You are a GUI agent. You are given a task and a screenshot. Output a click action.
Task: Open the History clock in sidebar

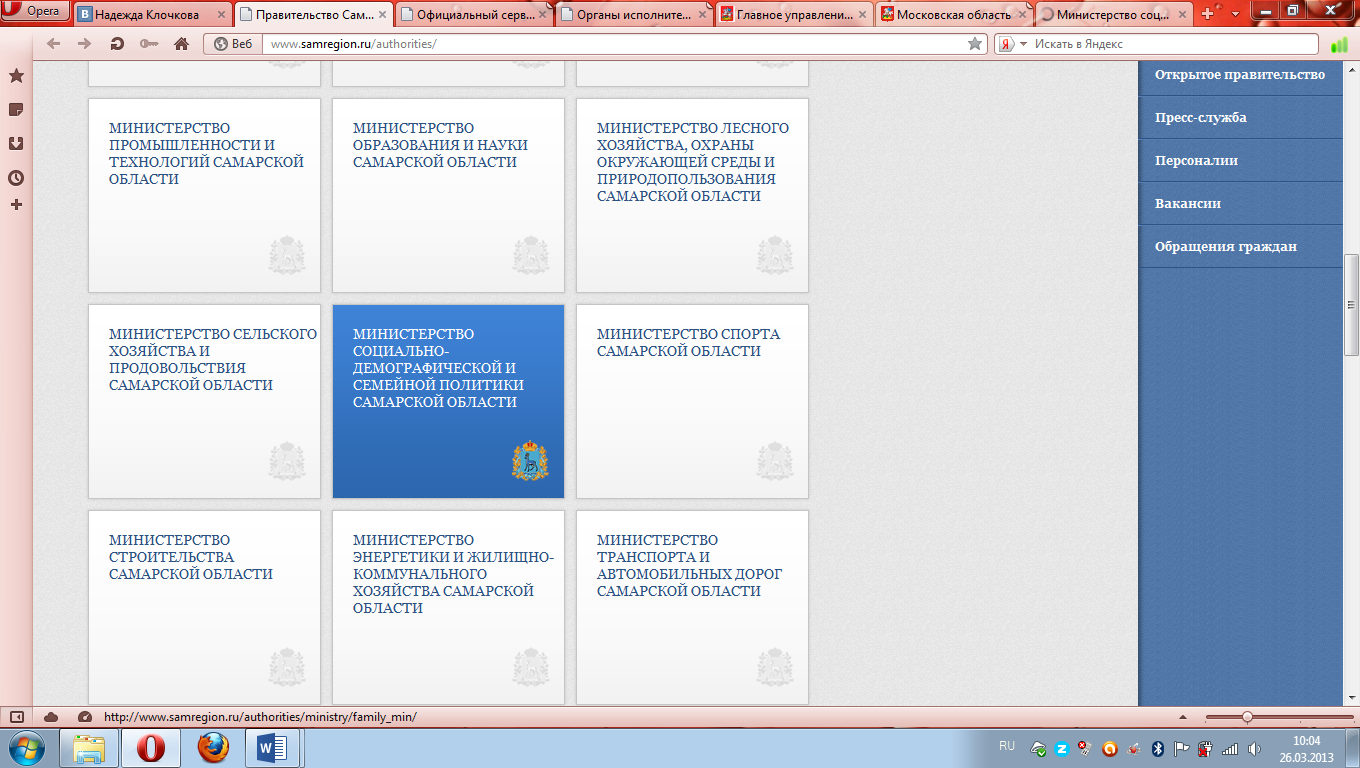[16, 178]
